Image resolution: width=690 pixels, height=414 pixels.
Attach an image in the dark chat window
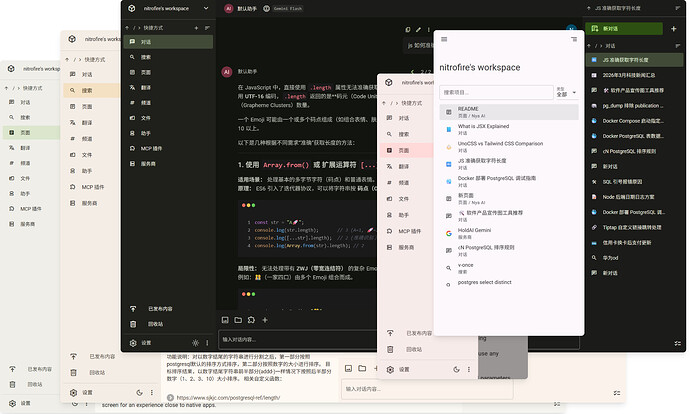tap(225, 320)
